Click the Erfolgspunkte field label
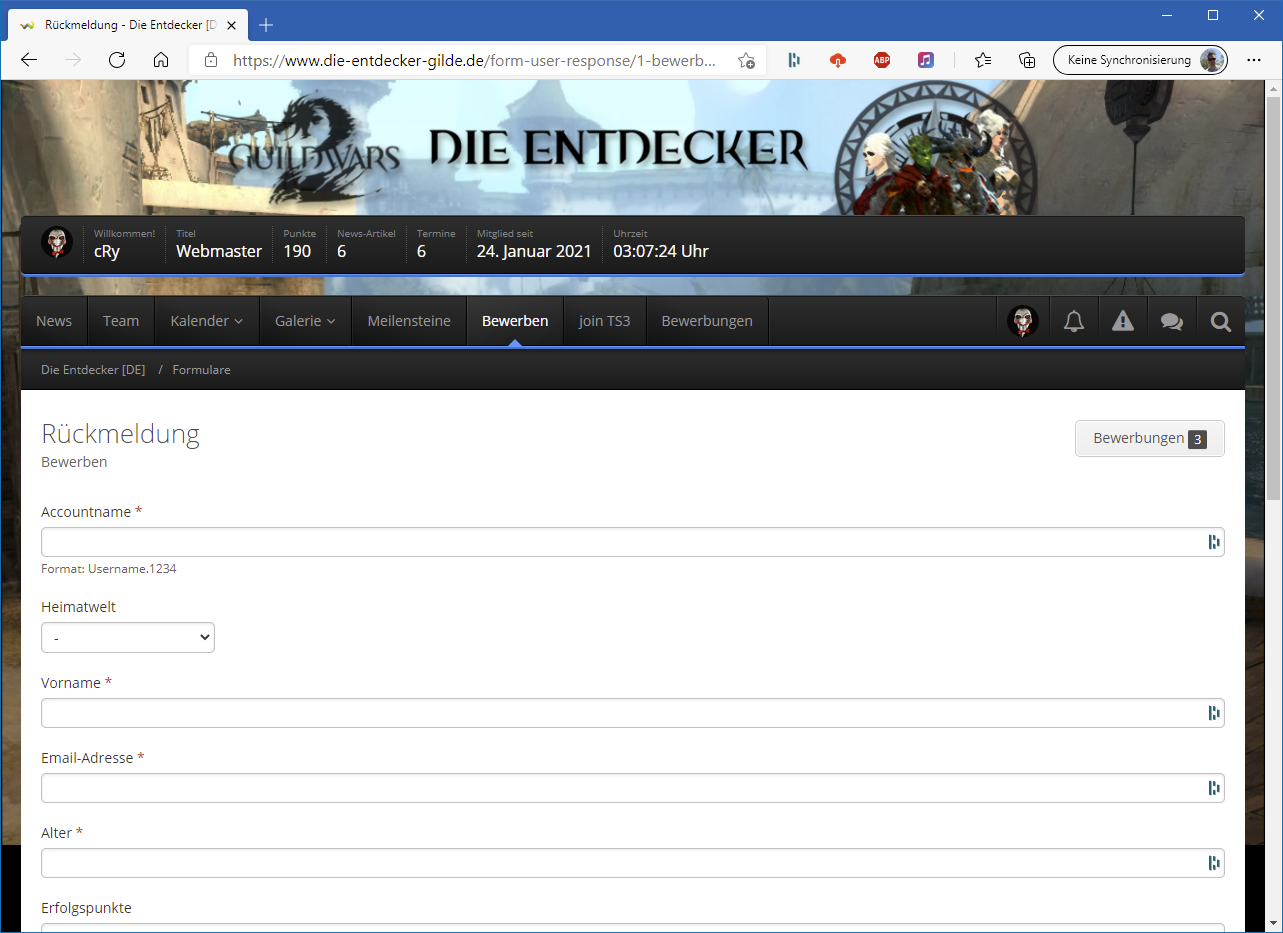Image resolution: width=1283 pixels, height=933 pixels. point(86,908)
